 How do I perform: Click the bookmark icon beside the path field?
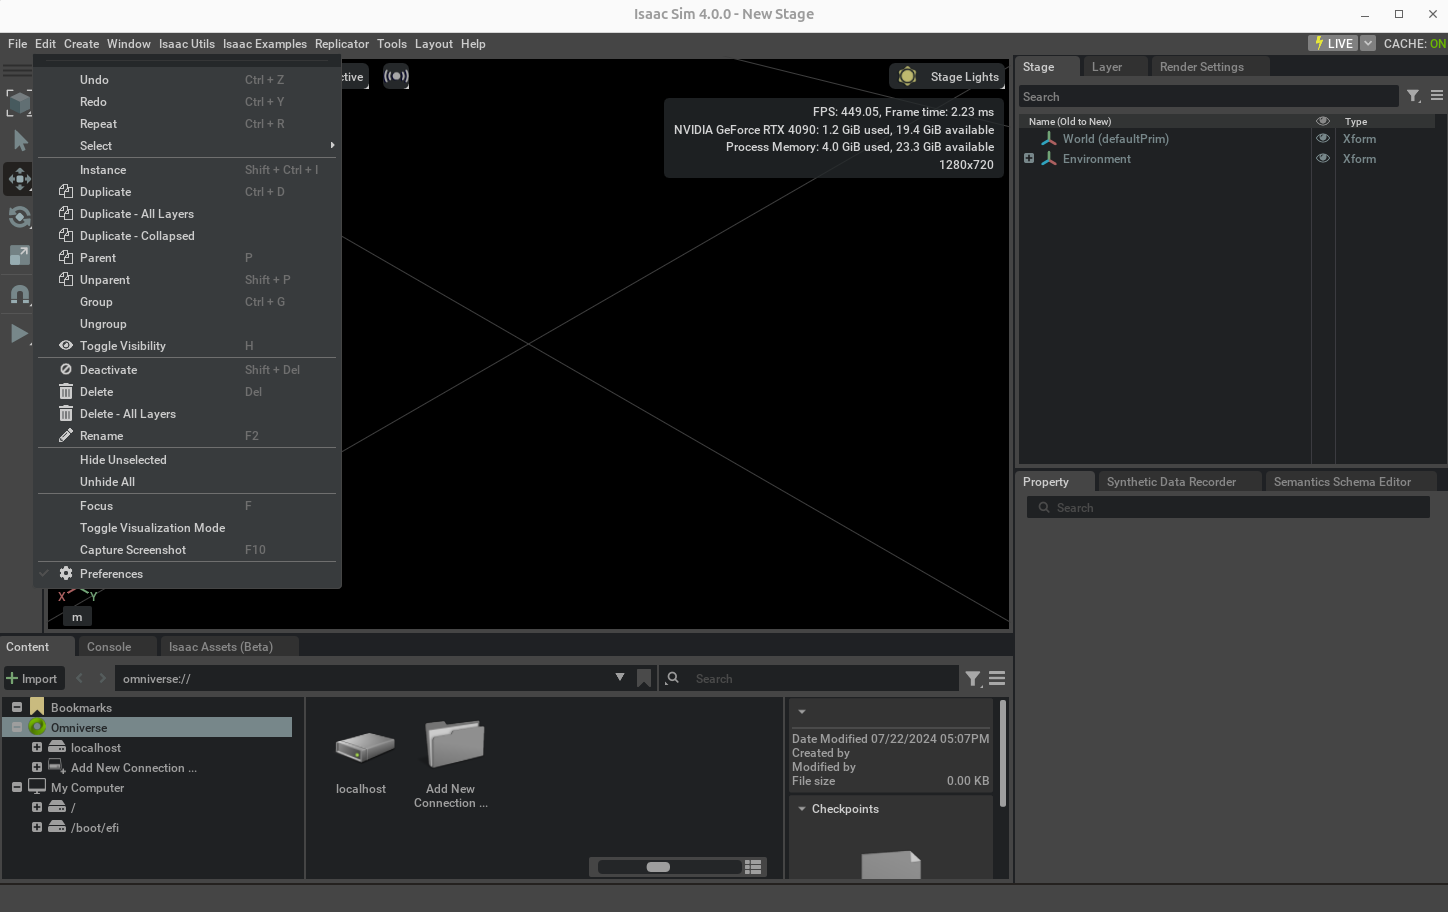[644, 678]
